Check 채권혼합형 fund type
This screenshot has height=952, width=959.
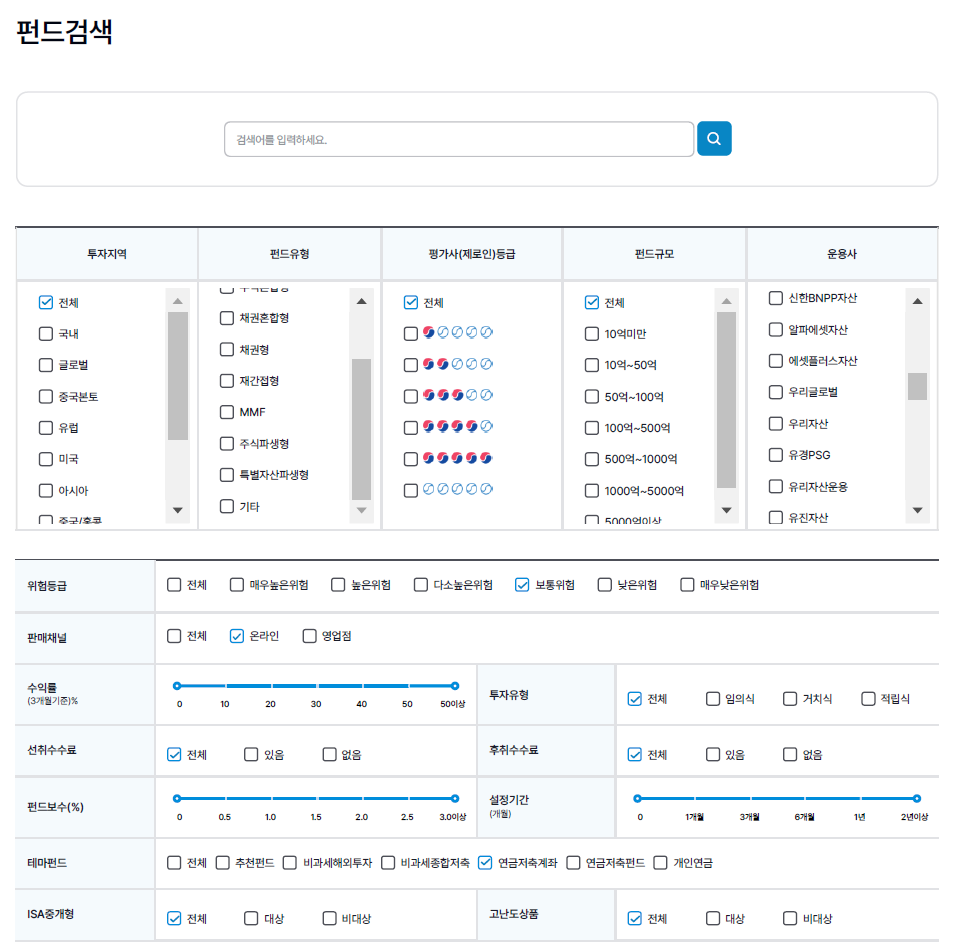point(227,318)
